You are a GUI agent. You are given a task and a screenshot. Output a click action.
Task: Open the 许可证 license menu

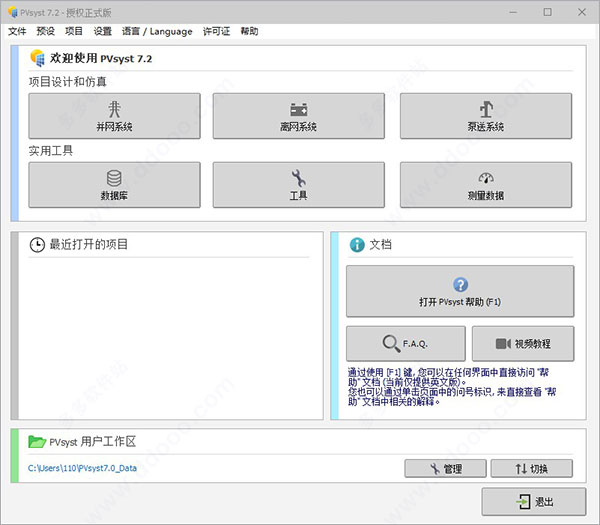[x=216, y=31]
